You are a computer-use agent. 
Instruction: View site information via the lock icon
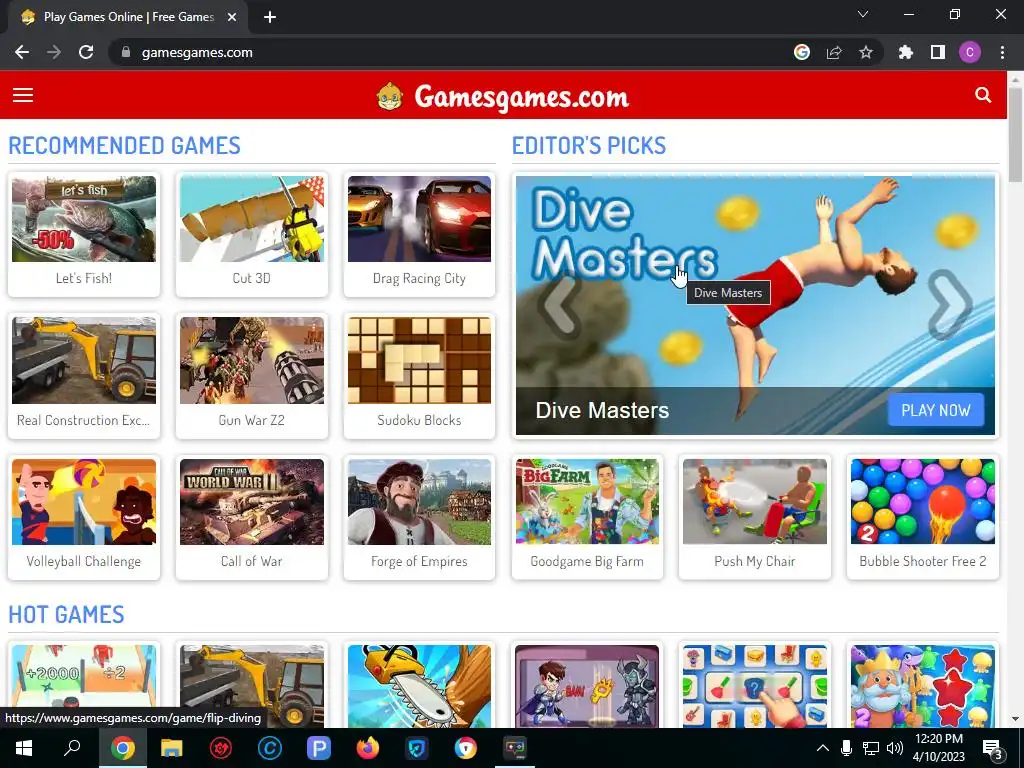point(126,52)
